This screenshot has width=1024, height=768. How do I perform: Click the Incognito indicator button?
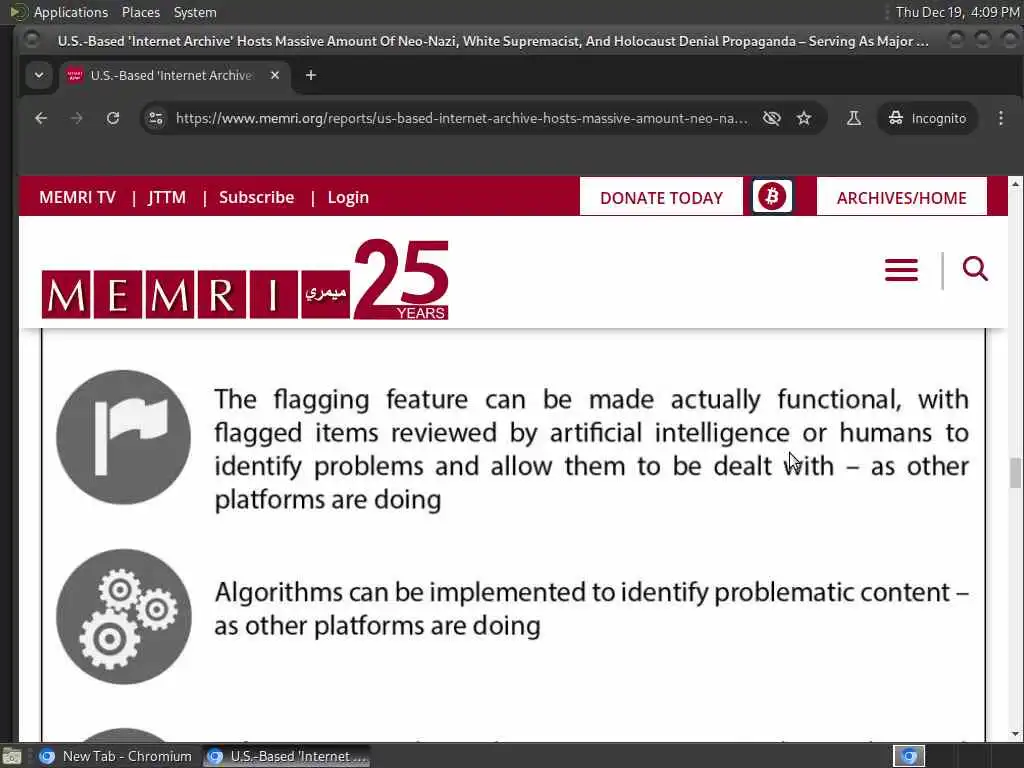coord(927,118)
